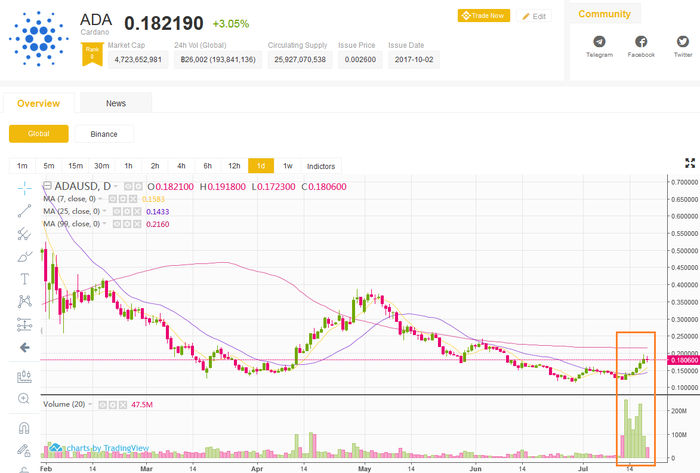Switch to the News tab
The width and height of the screenshot is (700, 473).
pos(116,104)
